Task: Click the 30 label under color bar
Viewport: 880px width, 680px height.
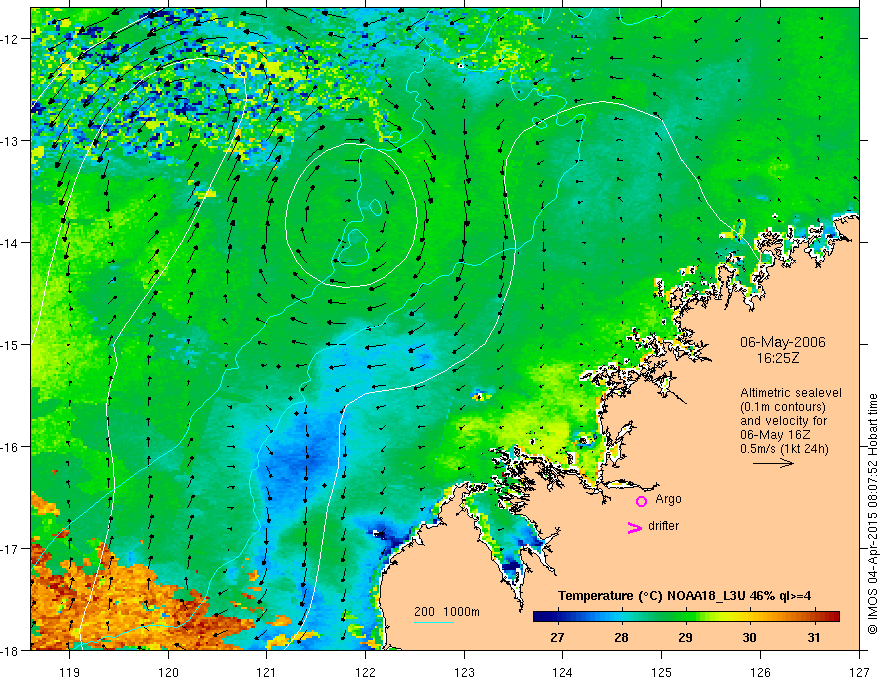Action: click(x=749, y=637)
